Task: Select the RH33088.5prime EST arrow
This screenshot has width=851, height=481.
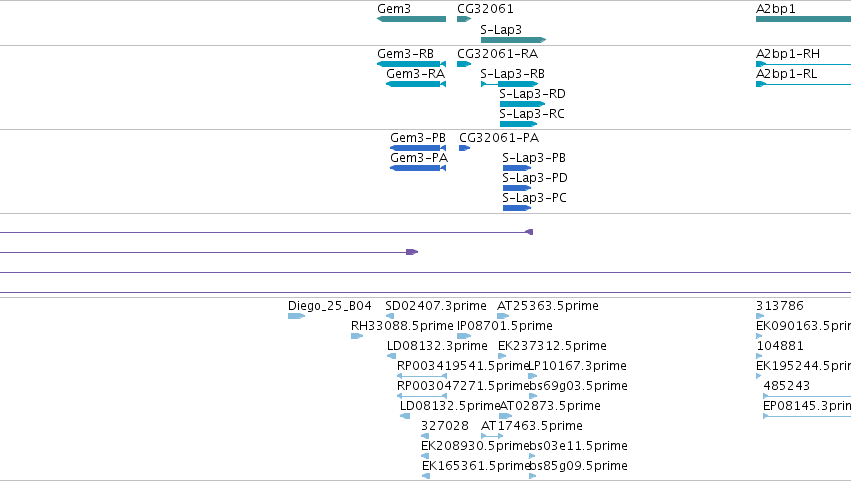Action: [x=357, y=337]
